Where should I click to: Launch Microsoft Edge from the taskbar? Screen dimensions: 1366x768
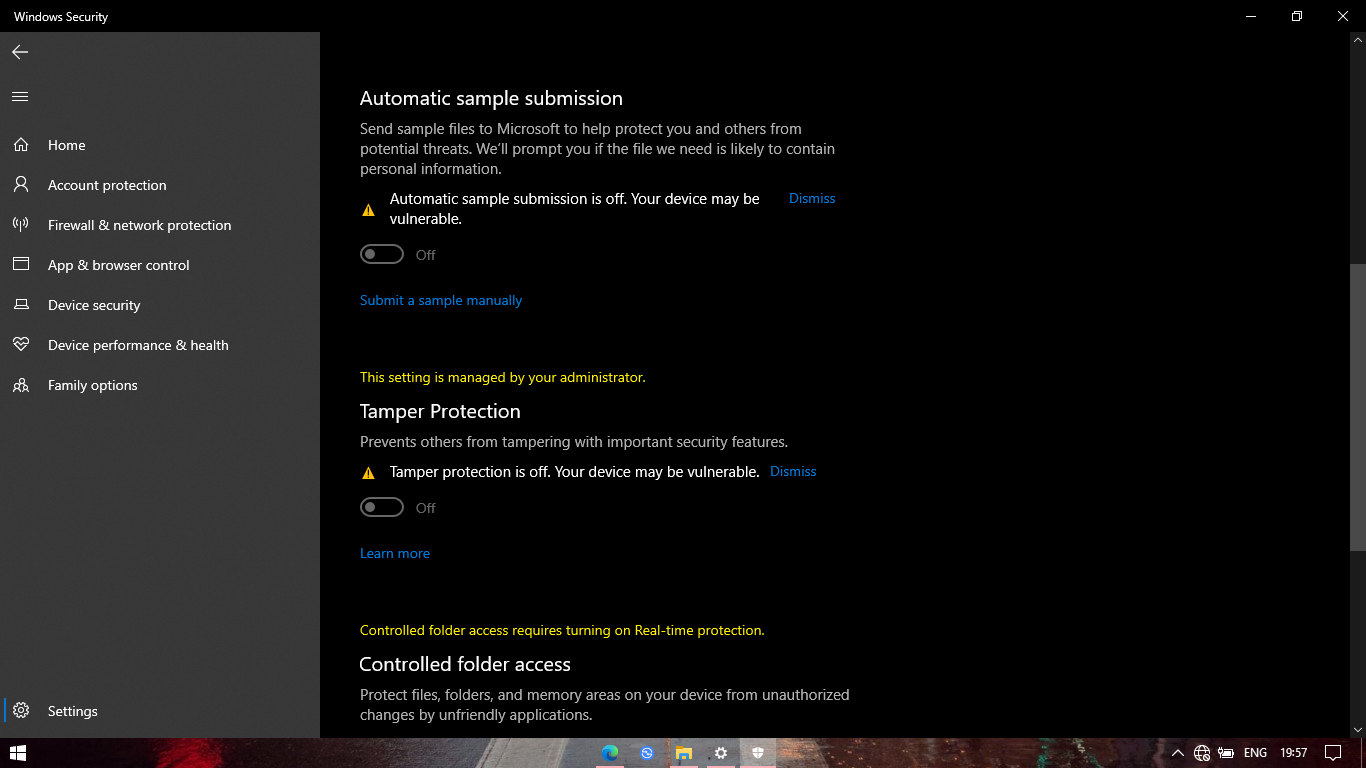click(610, 753)
